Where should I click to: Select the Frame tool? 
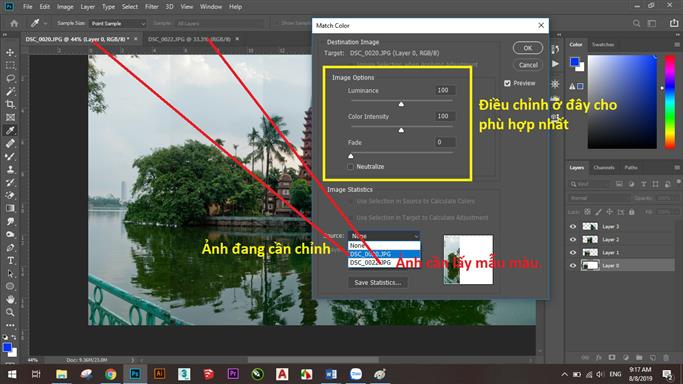10,118
